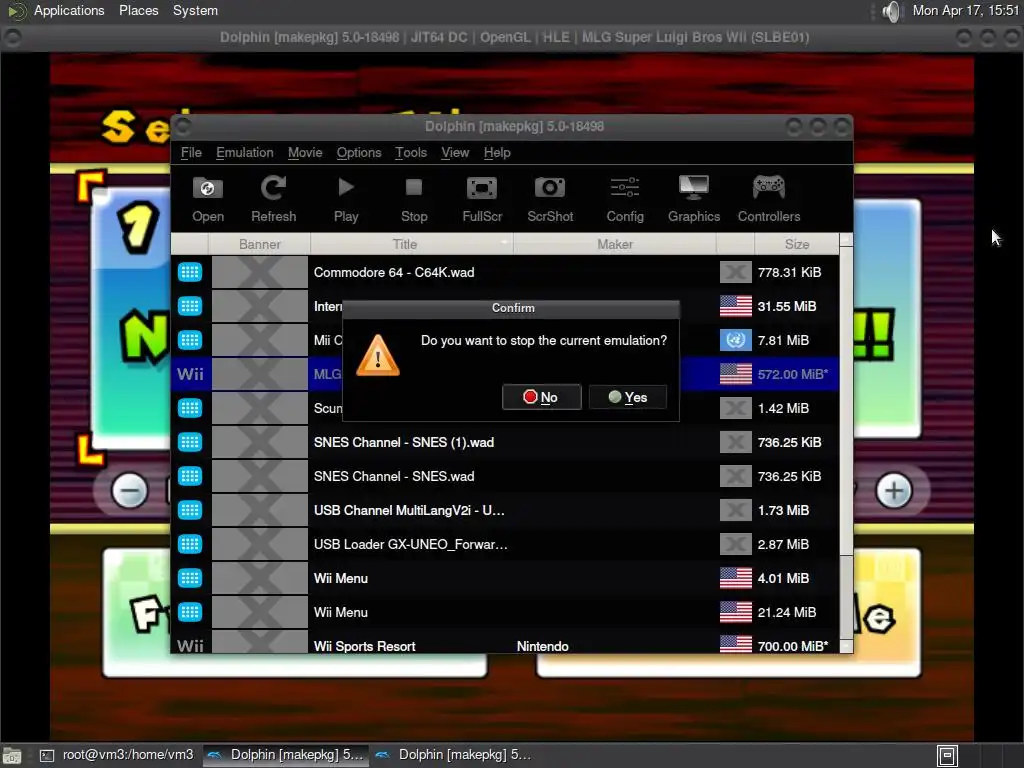This screenshot has height=768, width=1024.
Task: Click the world region icon on the 7.81 MiB row
Action: (x=735, y=340)
